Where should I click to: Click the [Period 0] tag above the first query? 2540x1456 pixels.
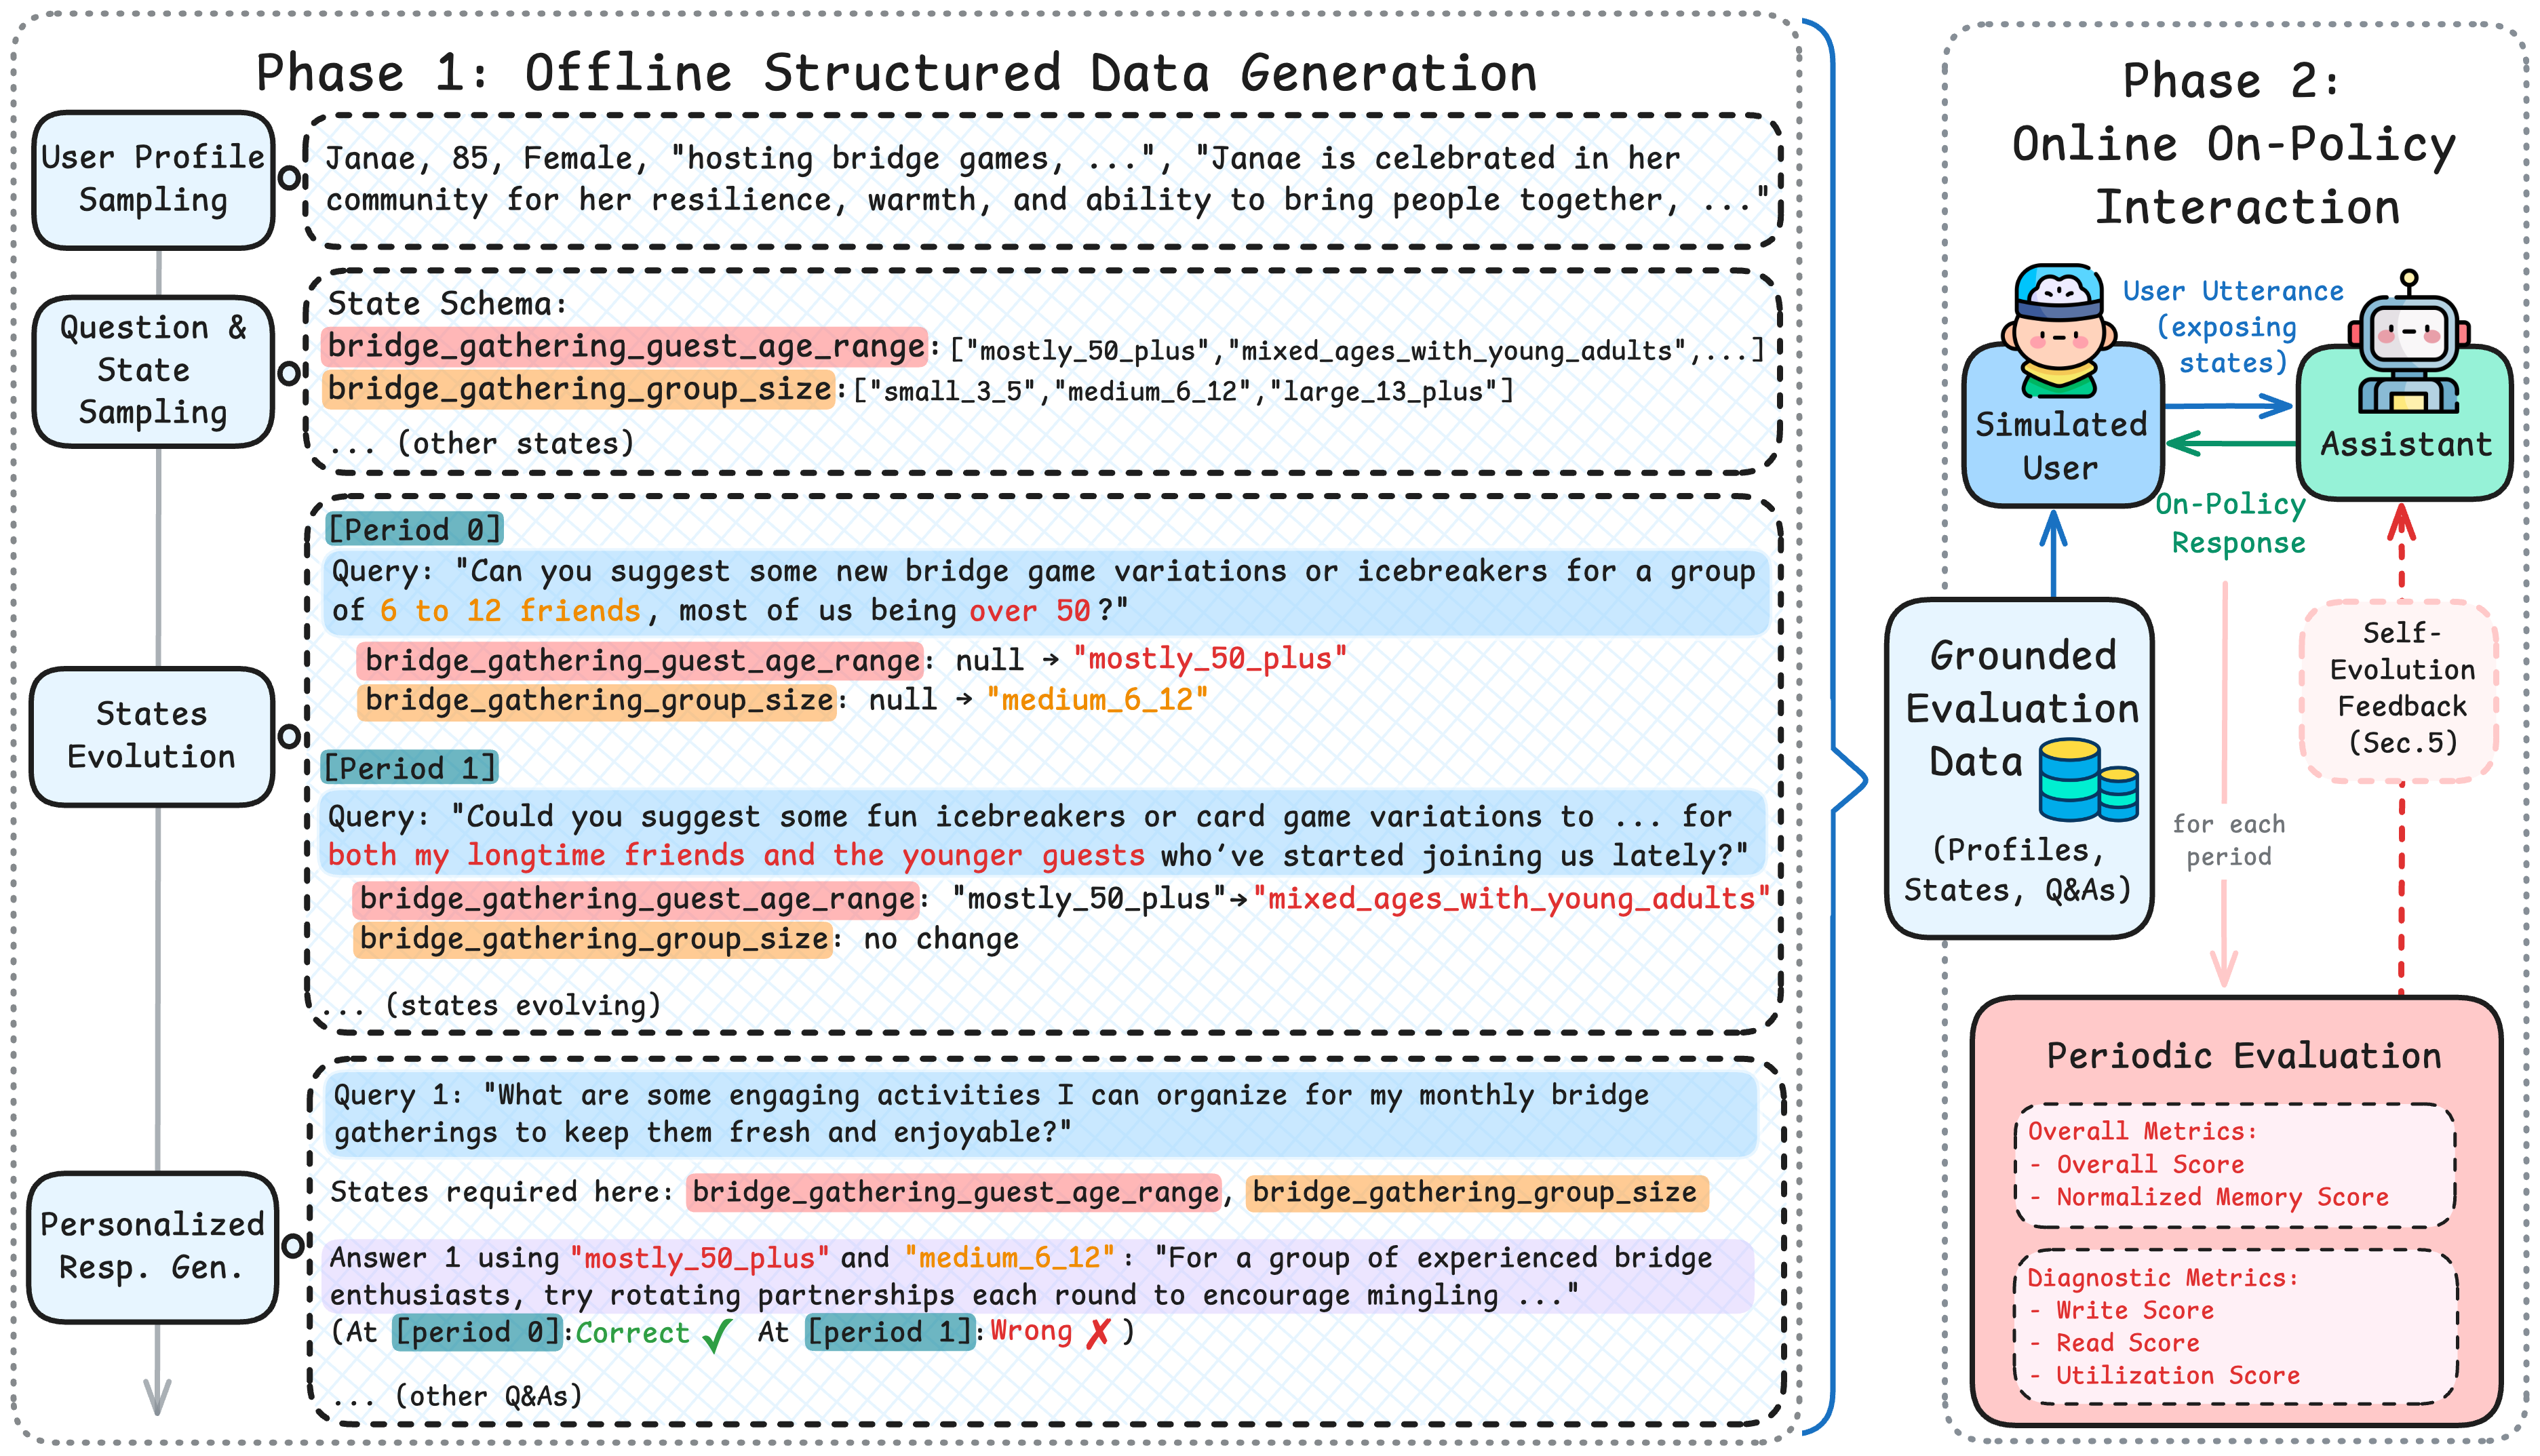coord(414,529)
